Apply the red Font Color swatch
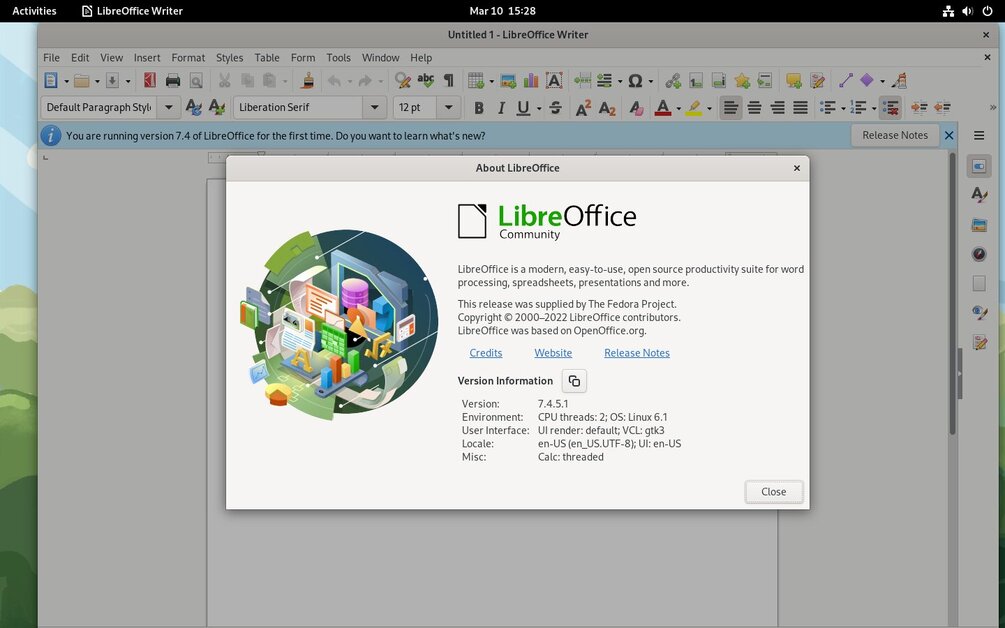Screen dimensions: 1005x628 (663, 108)
